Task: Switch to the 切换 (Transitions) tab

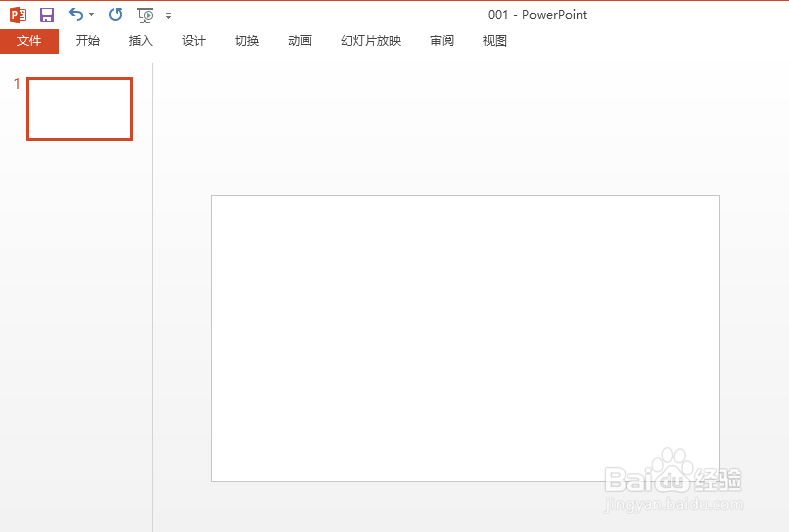Action: pos(247,41)
